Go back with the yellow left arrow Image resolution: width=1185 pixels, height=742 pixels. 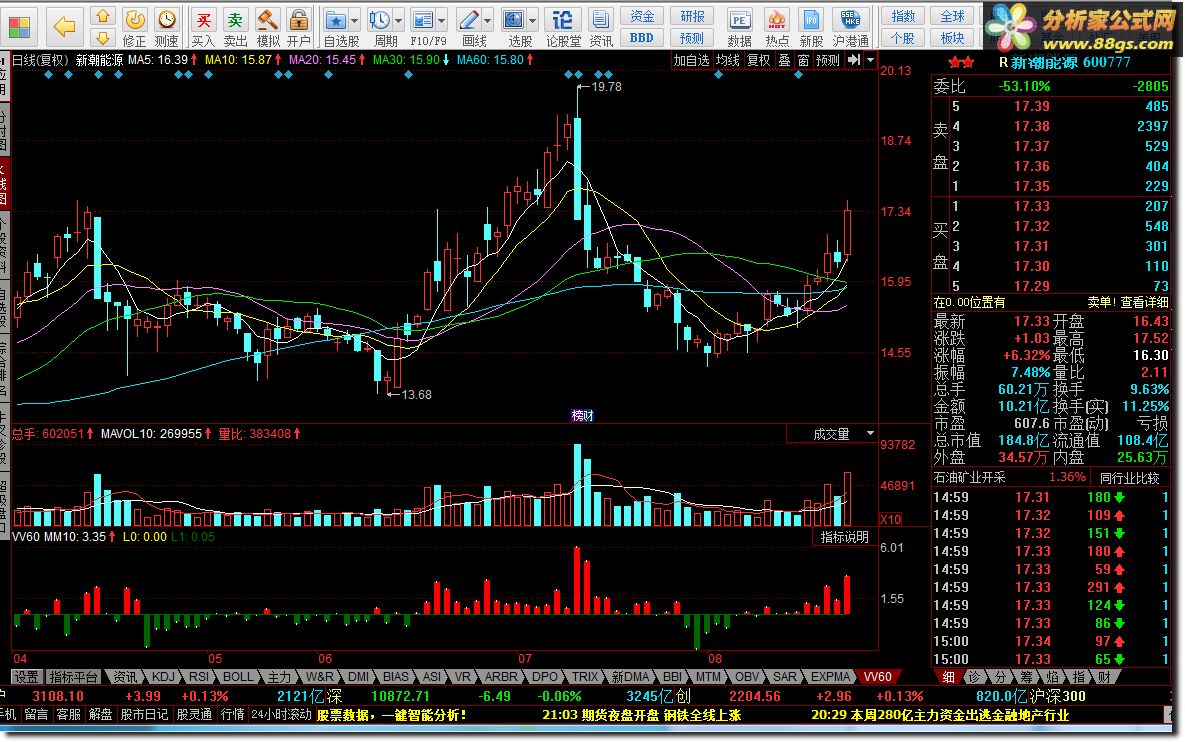click(x=64, y=27)
